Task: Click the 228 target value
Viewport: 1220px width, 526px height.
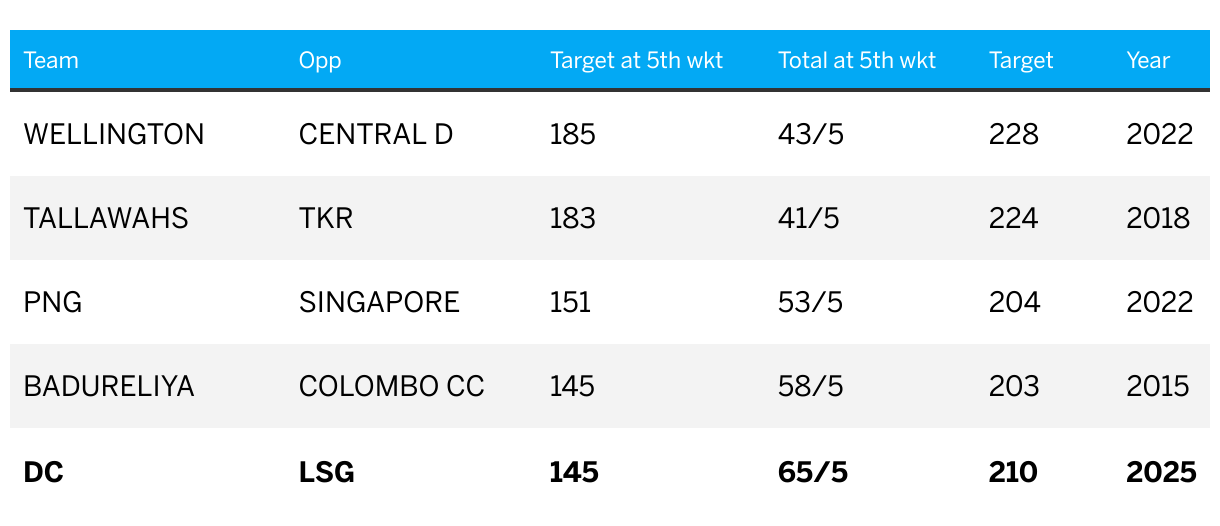Action: click(1014, 134)
